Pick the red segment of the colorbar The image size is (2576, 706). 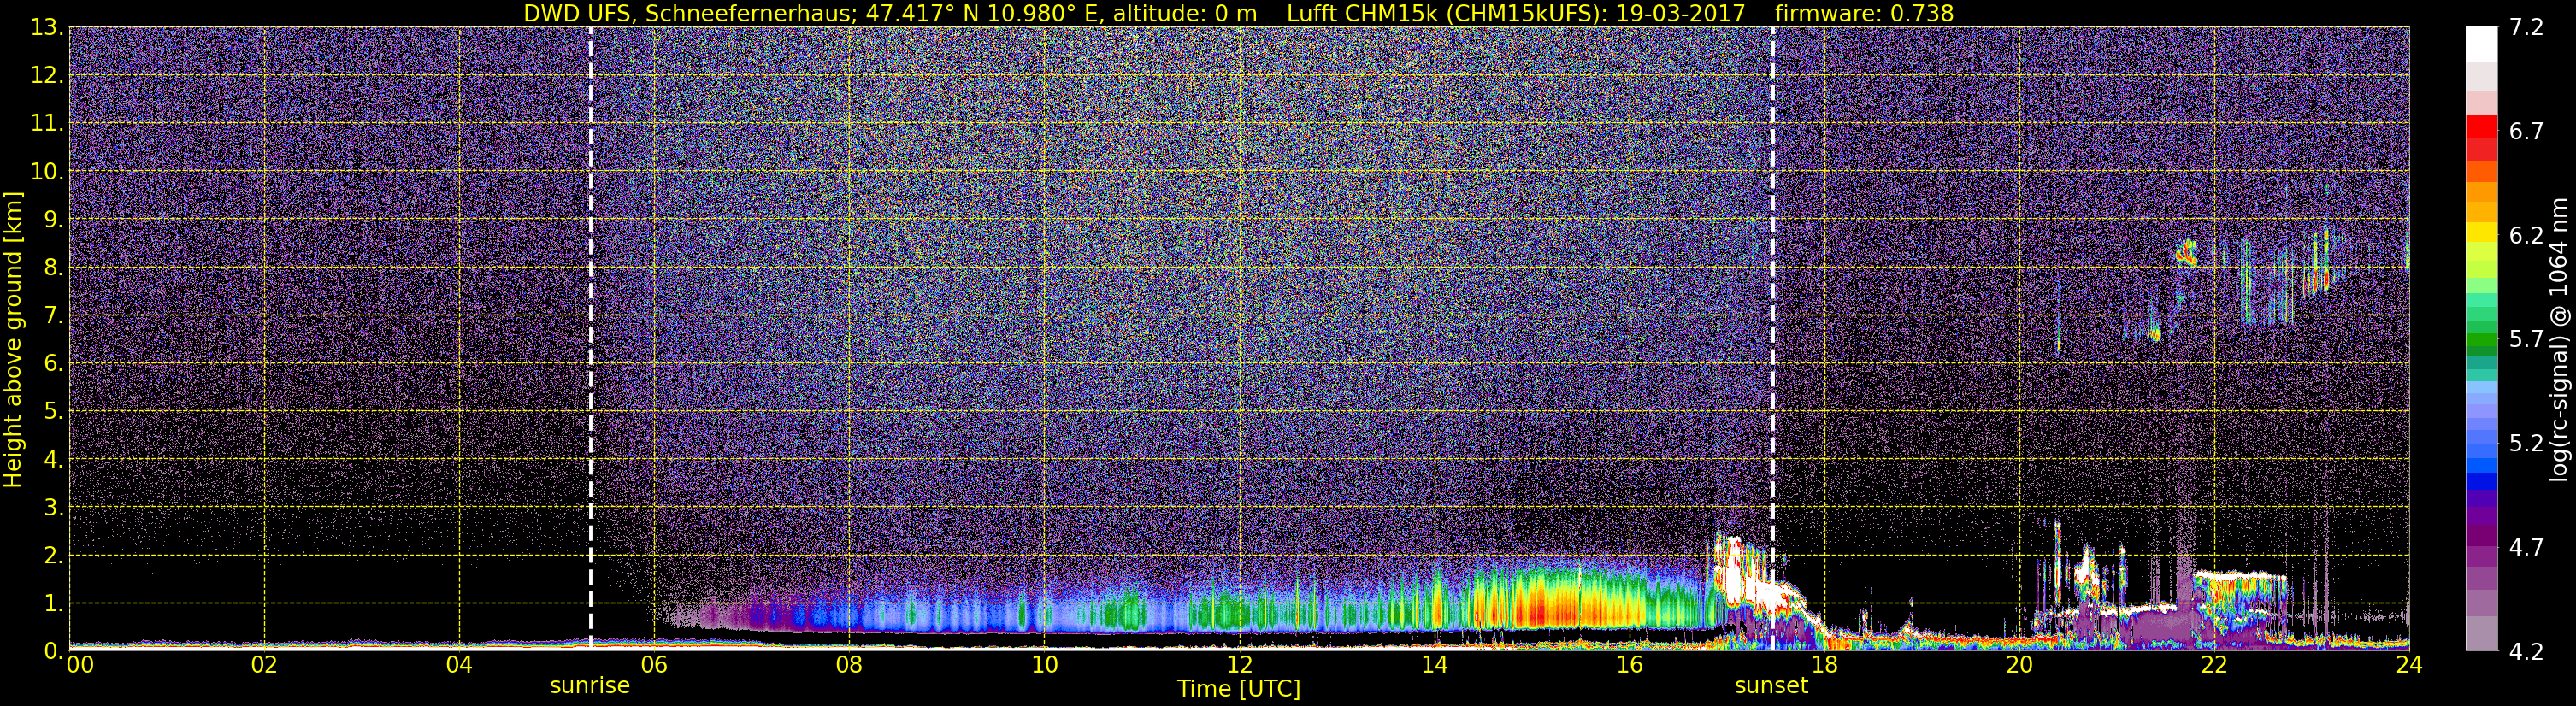tap(2481, 128)
